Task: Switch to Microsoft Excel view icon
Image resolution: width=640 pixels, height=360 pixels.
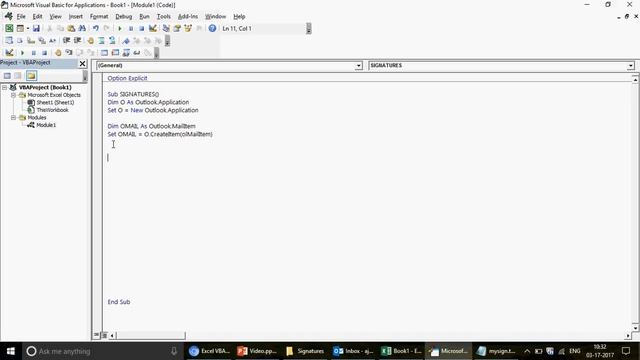Action: click(x=9, y=28)
